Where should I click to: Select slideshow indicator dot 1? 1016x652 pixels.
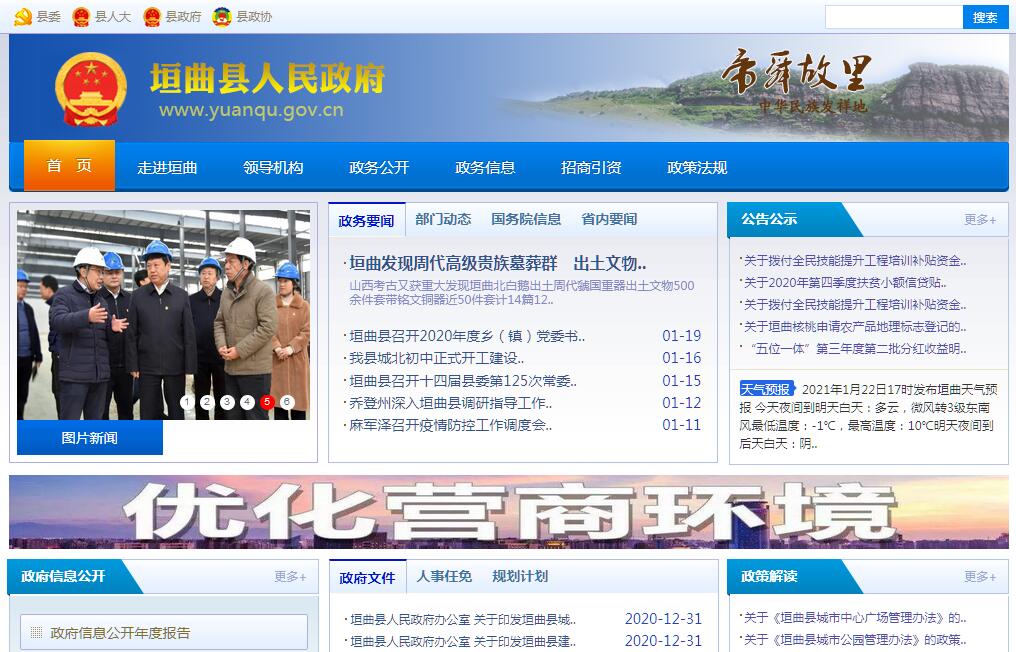point(187,402)
